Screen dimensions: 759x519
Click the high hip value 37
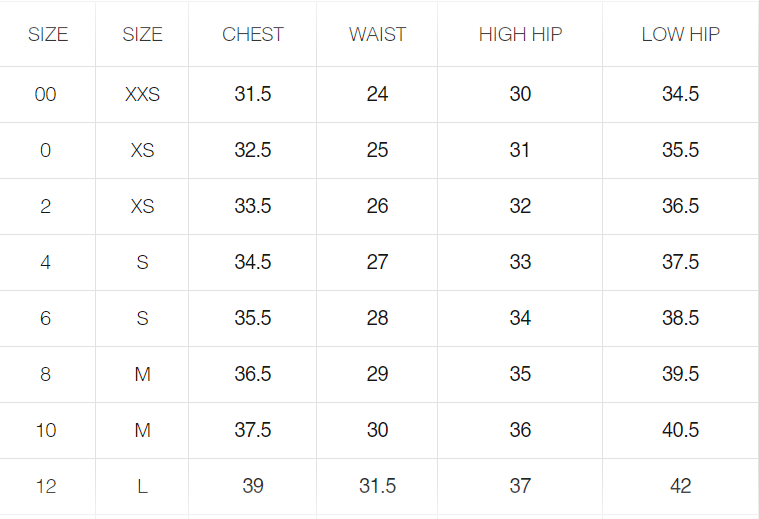click(520, 486)
